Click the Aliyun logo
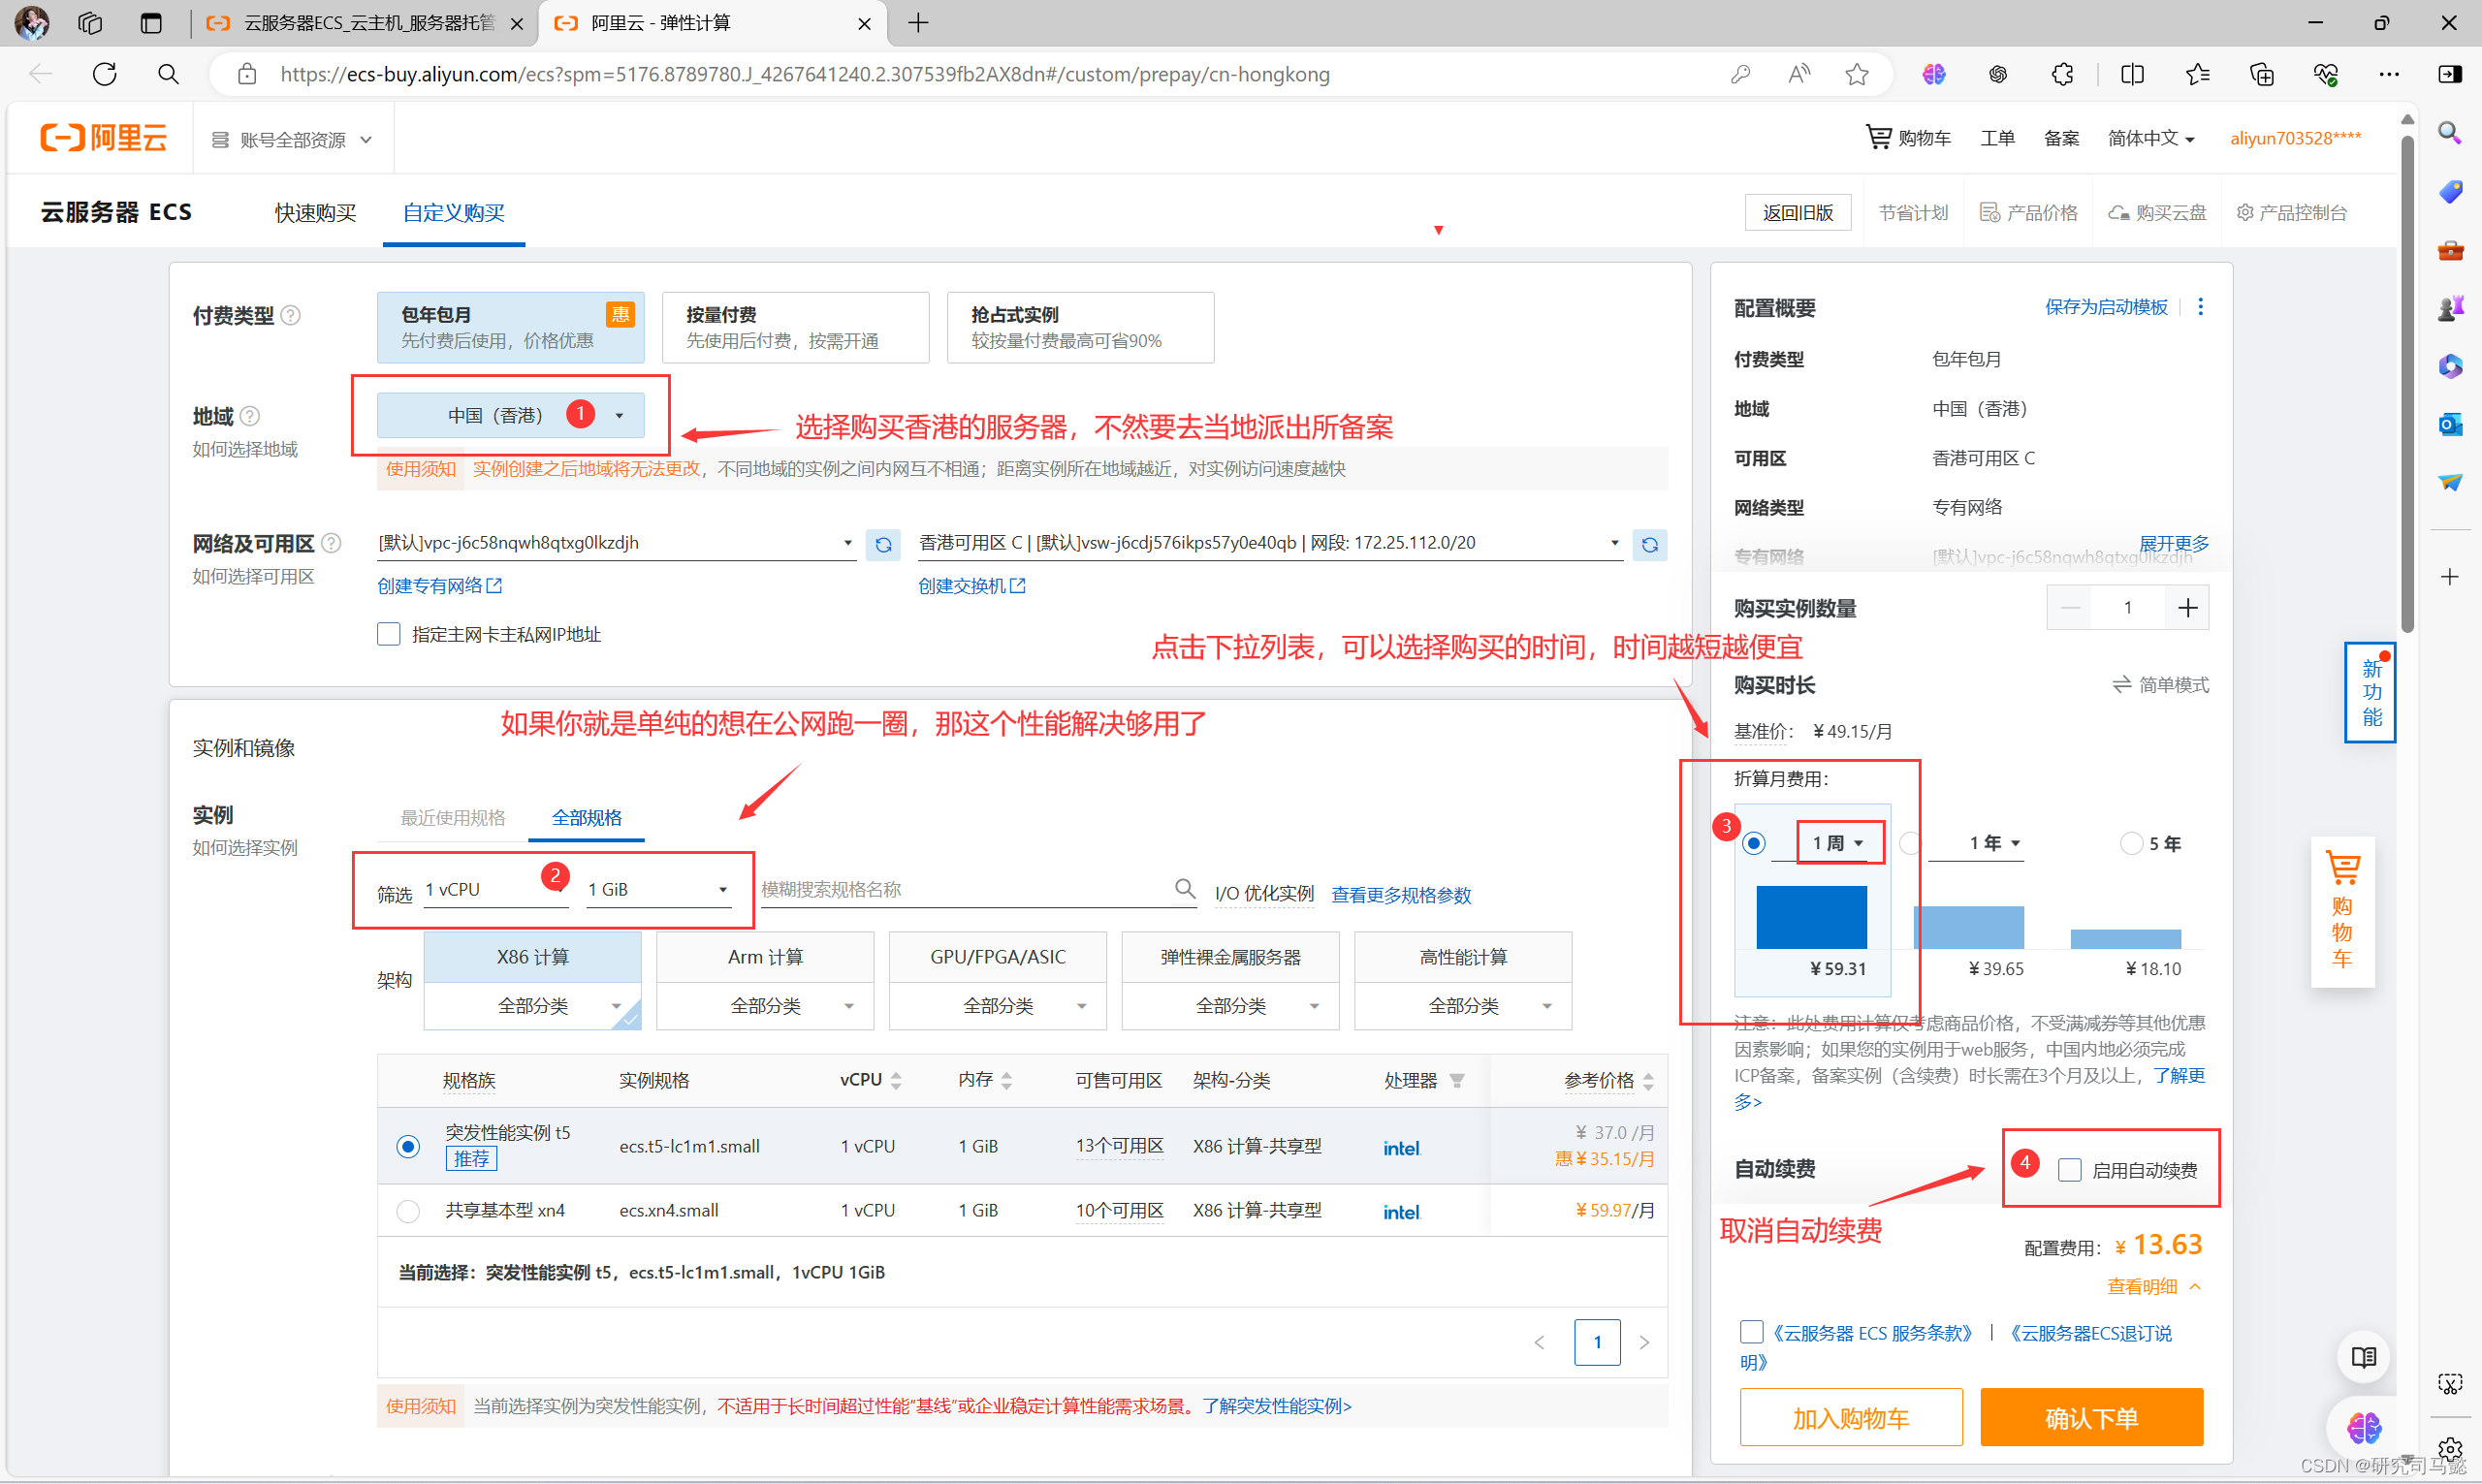 (x=104, y=138)
